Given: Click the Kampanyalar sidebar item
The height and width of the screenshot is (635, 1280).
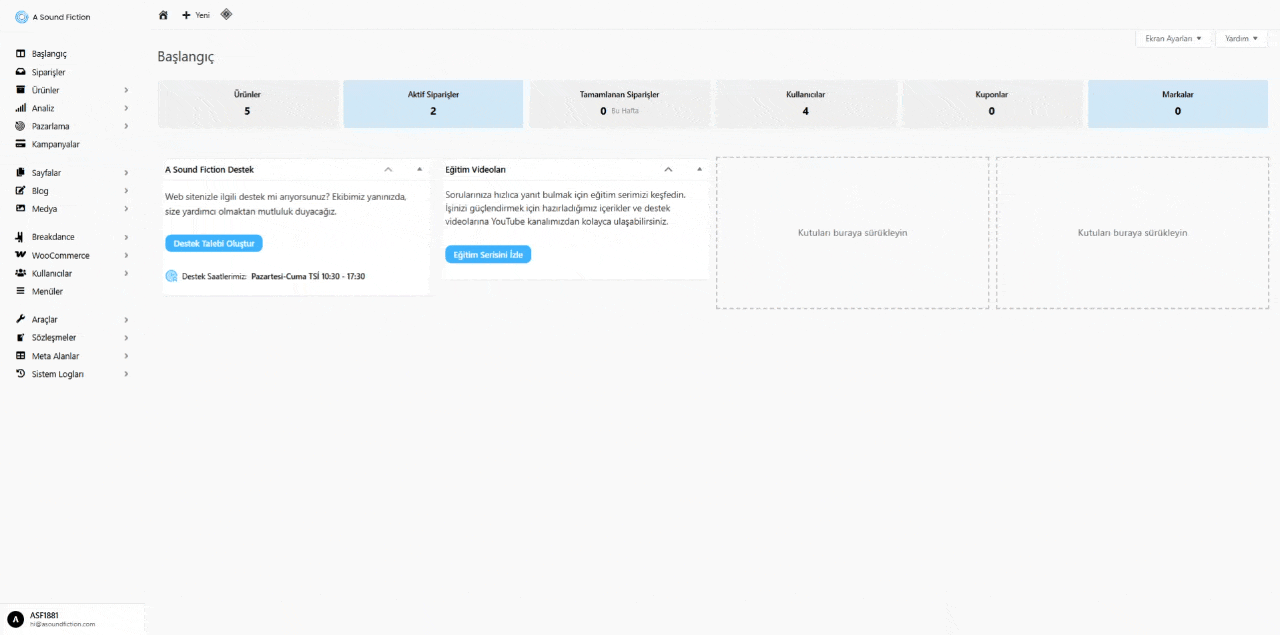Looking at the screenshot, I should 55,144.
